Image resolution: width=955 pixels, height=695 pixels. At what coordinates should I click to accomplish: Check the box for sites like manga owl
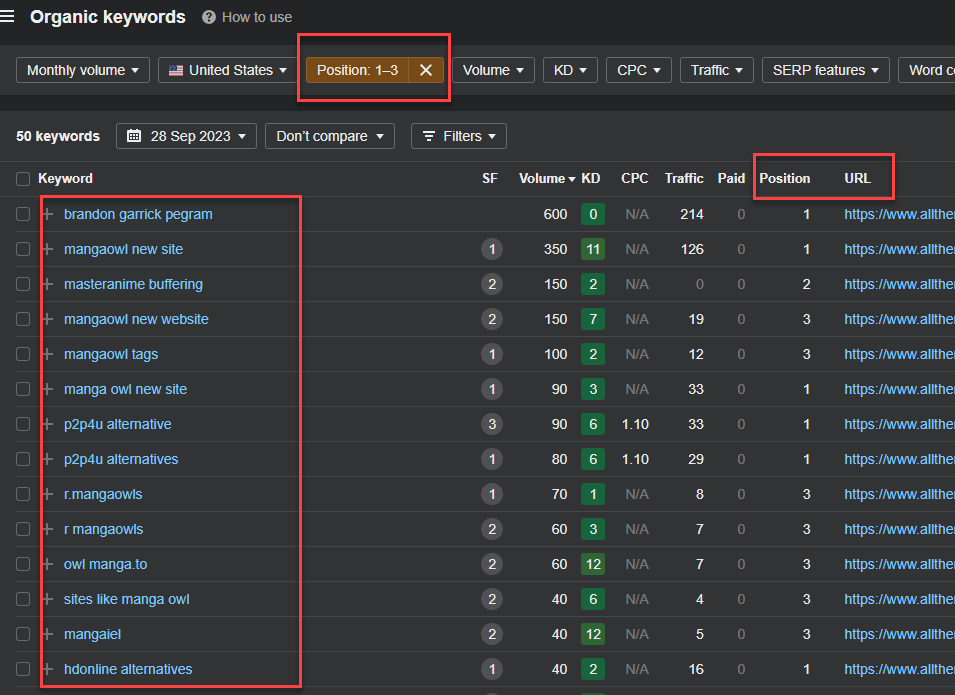pyautogui.click(x=23, y=599)
